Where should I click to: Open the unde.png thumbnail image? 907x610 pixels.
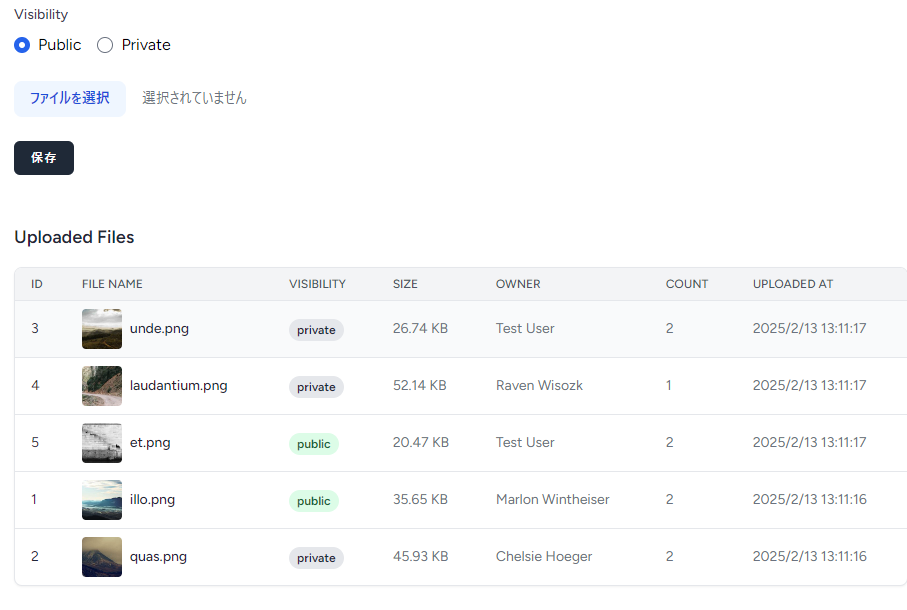[x=102, y=329]
